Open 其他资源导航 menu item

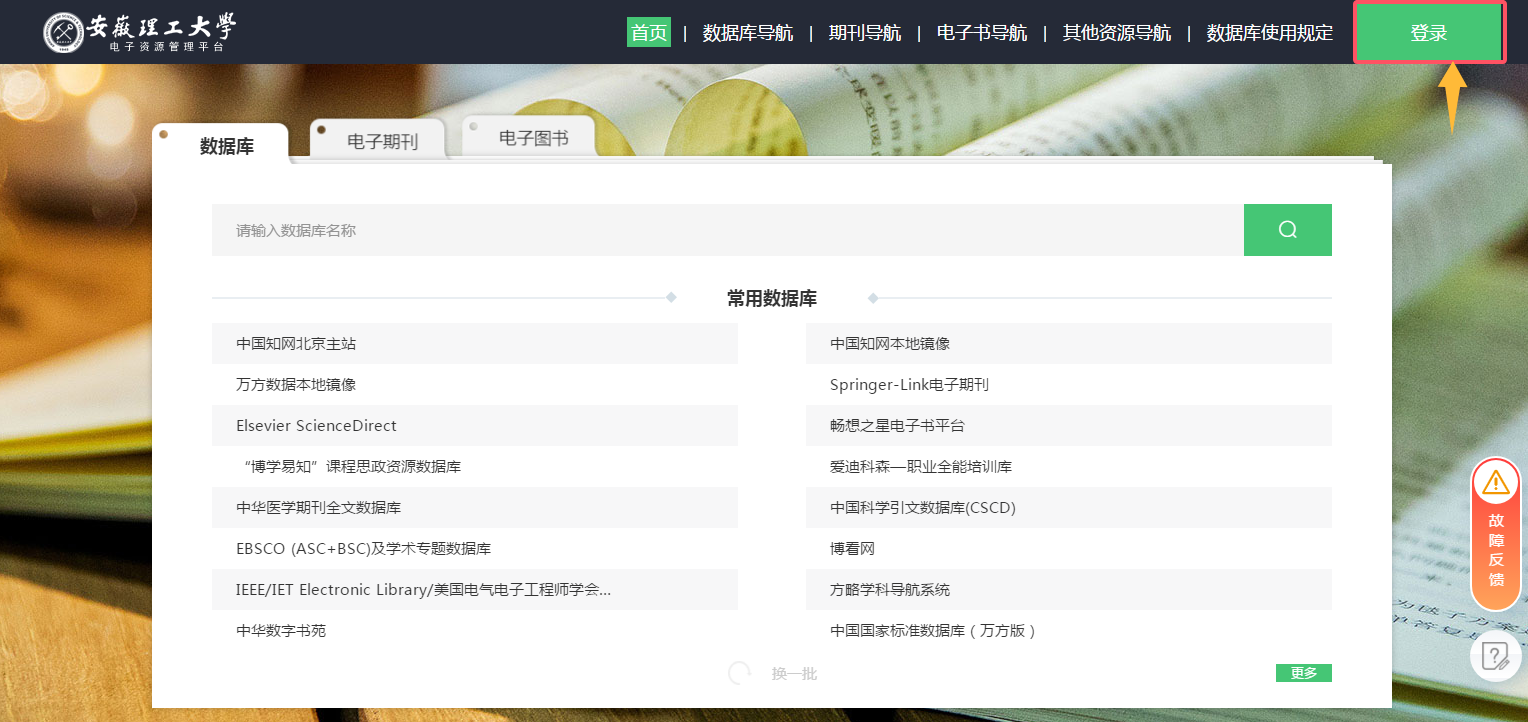click(x=1116, y=33)
